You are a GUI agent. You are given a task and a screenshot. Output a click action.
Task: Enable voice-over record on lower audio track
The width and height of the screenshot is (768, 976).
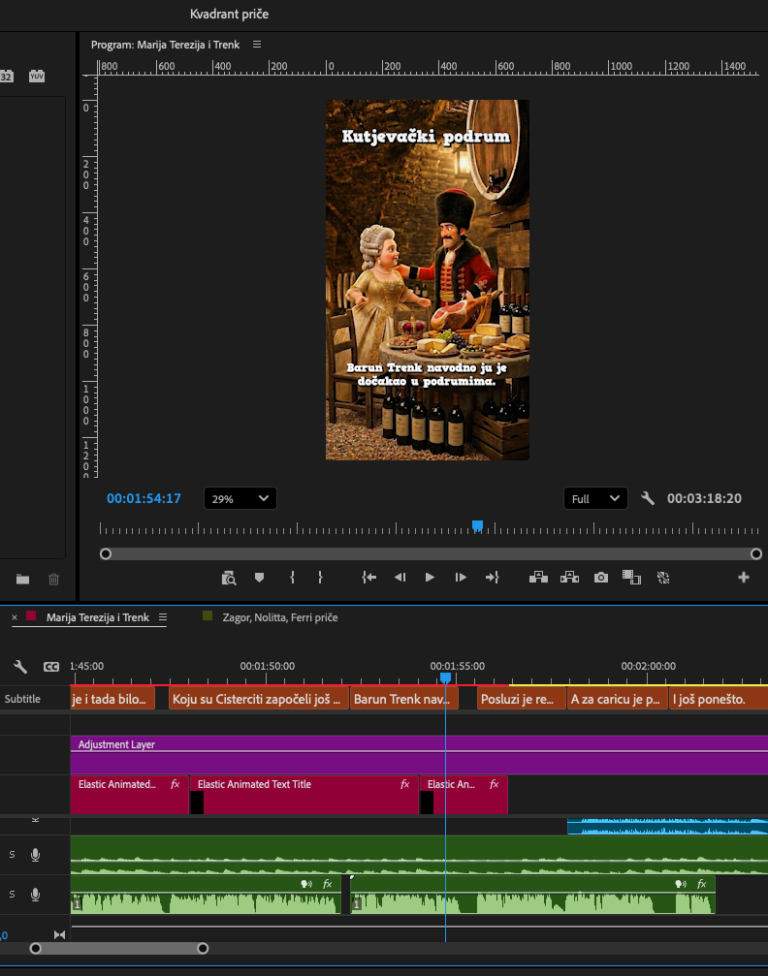35,894
